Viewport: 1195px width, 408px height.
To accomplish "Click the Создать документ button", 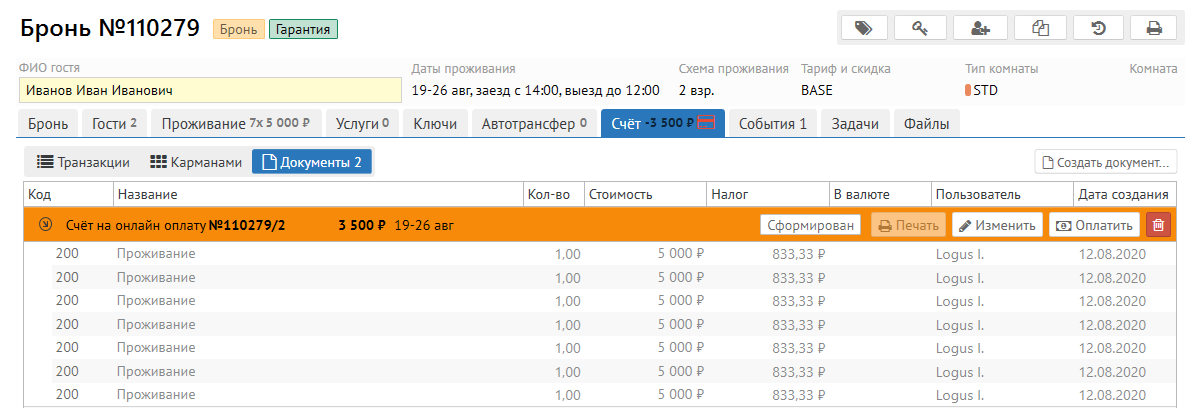I will (1105, 162).
